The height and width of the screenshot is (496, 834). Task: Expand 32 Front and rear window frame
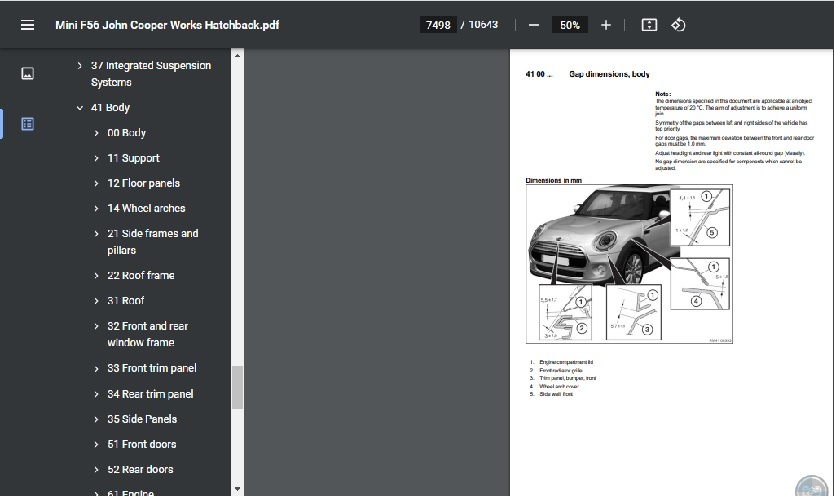[x=96, y=326]
